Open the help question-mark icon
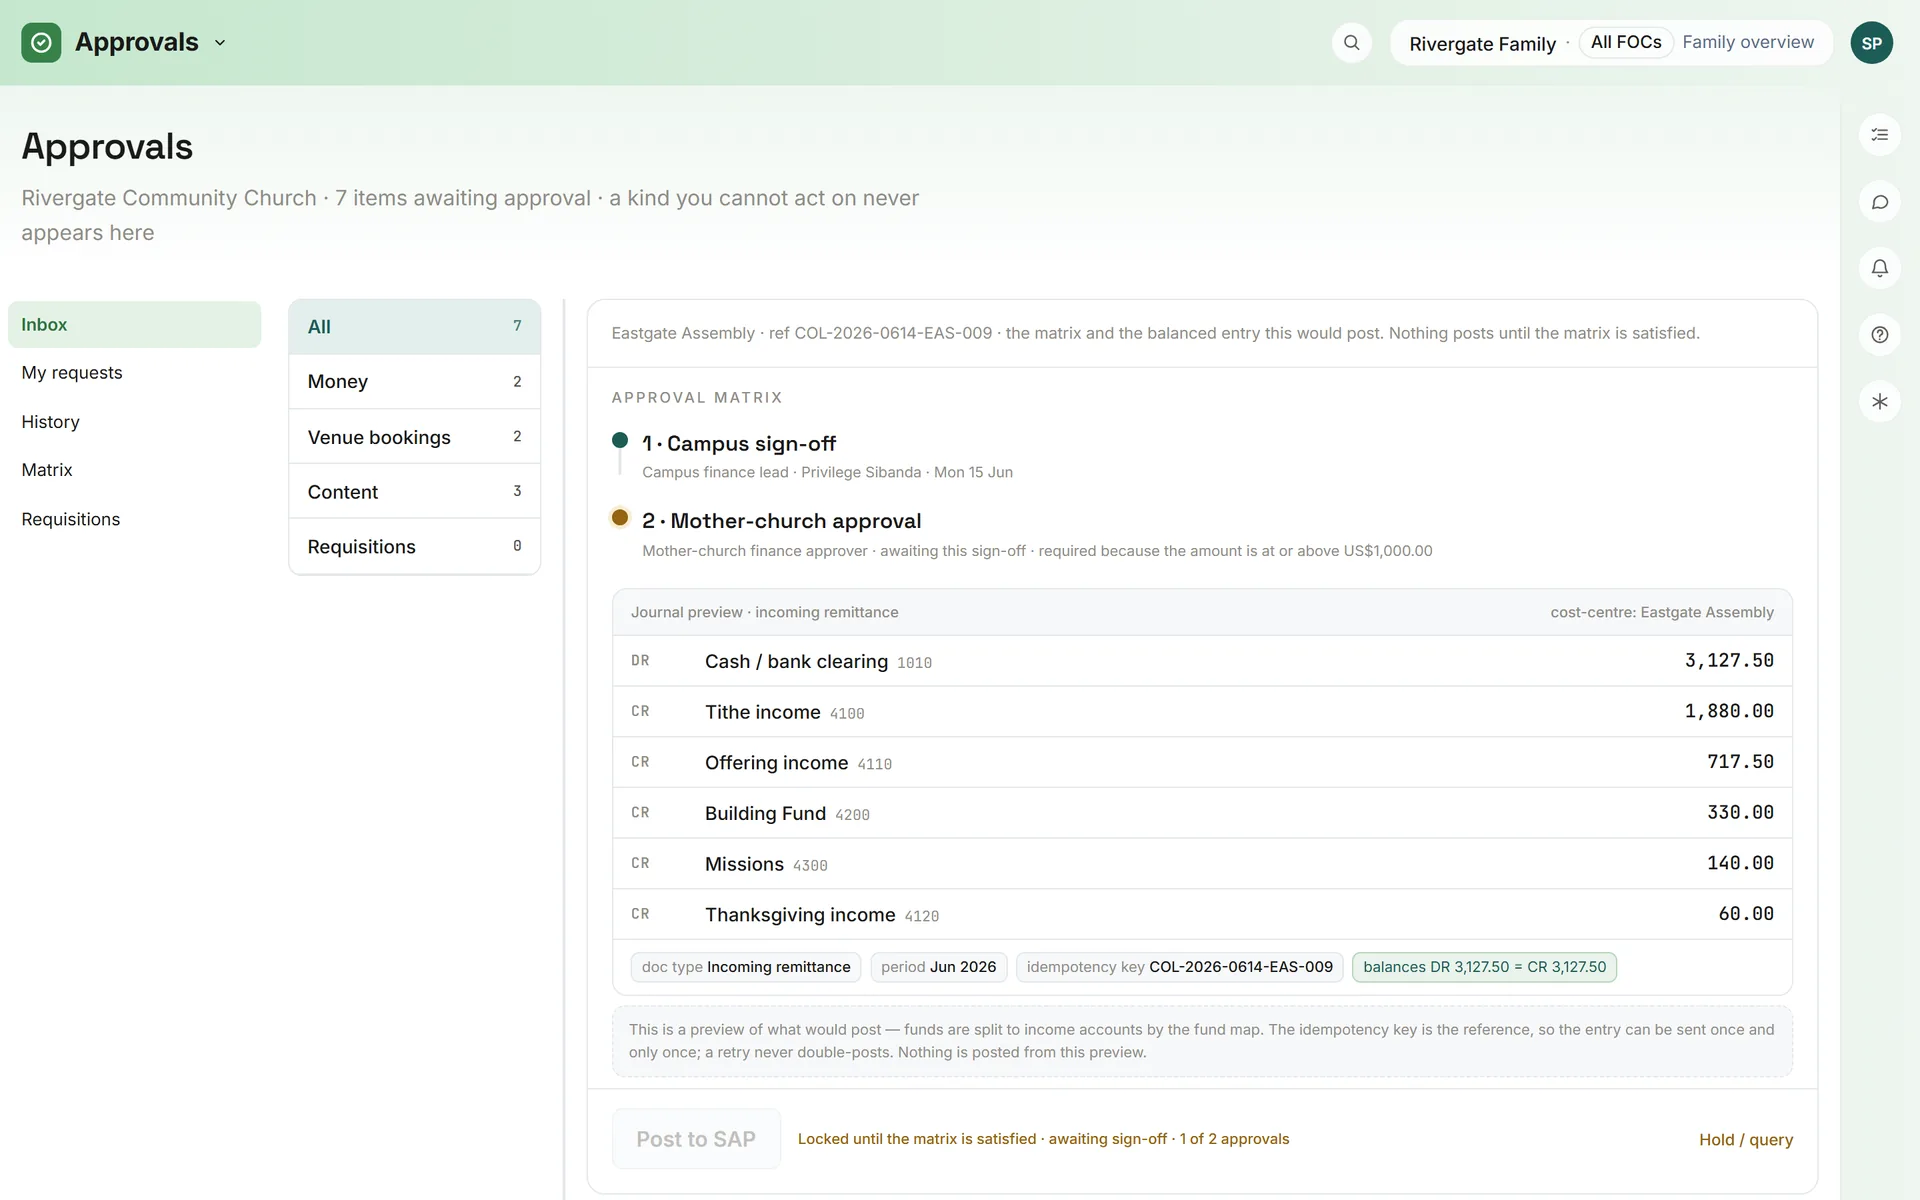The image size is (1920, 1200). pos(1879,335)
